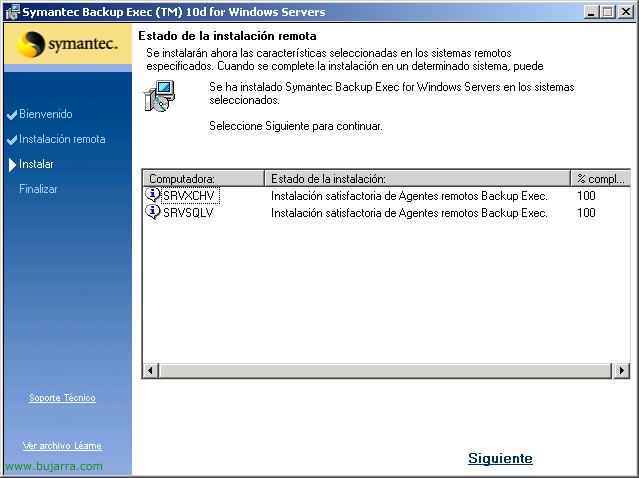Click the Symantec logo in the sidebar
639x478 pixels.
(x=68, y=44)
